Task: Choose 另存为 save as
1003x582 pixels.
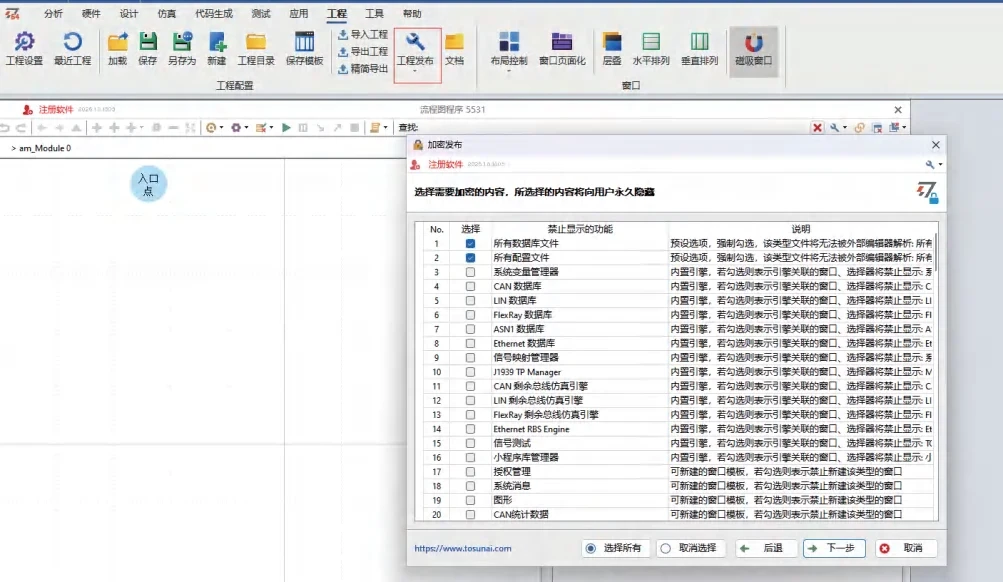Action: click(182, 49)
